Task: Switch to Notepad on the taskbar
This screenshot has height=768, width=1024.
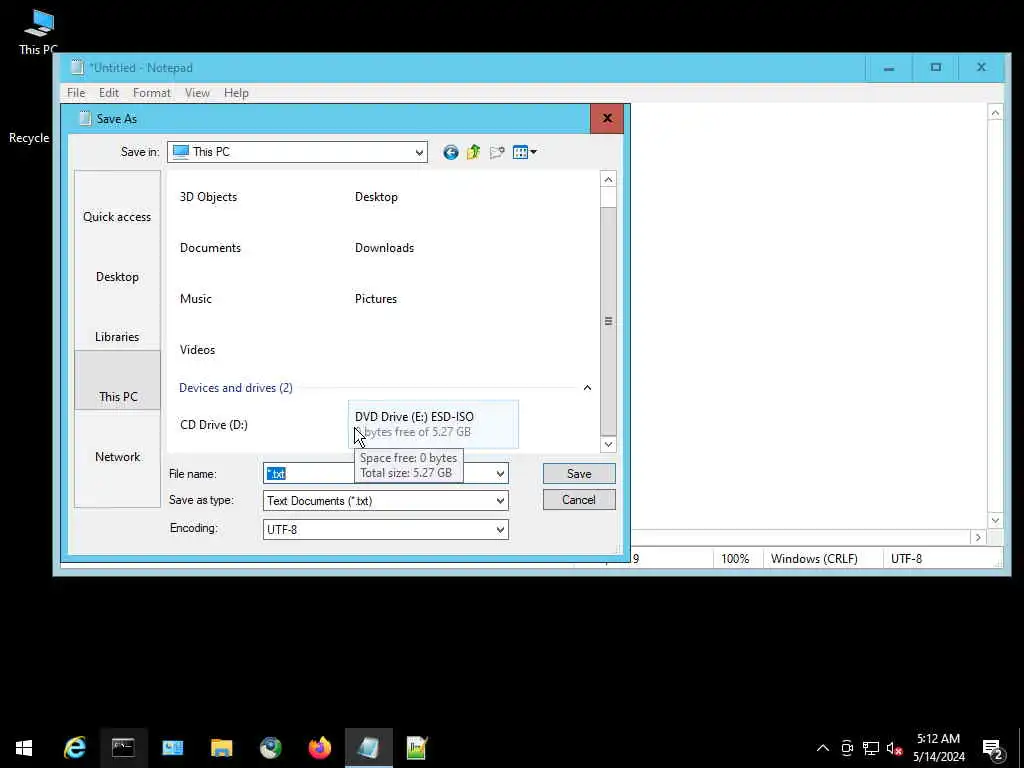Action: click(x=368, y=748)
